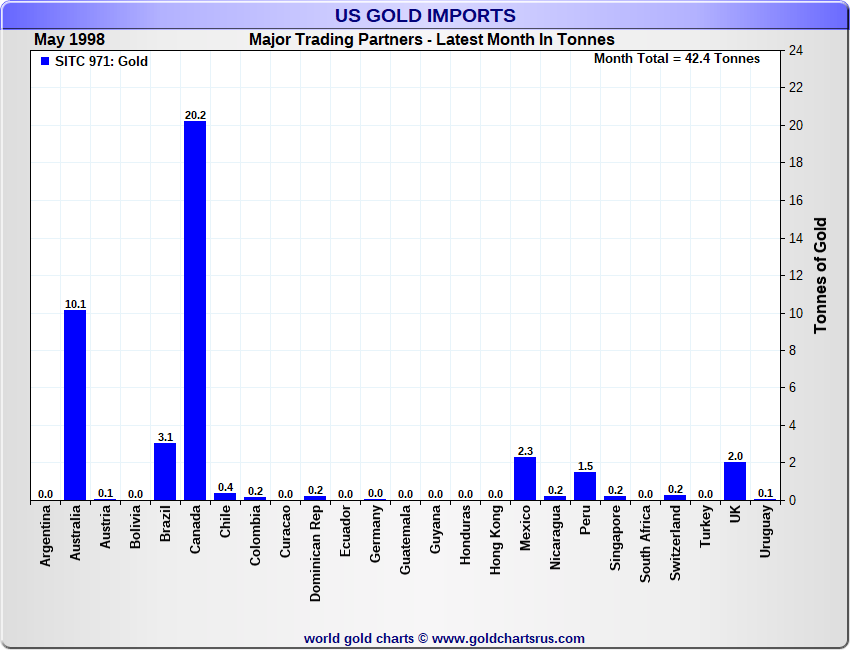The image size is (850, 650).
Task: Select the Mexico bar showing 2.3 tonnes
Action: tap(525, 479)
